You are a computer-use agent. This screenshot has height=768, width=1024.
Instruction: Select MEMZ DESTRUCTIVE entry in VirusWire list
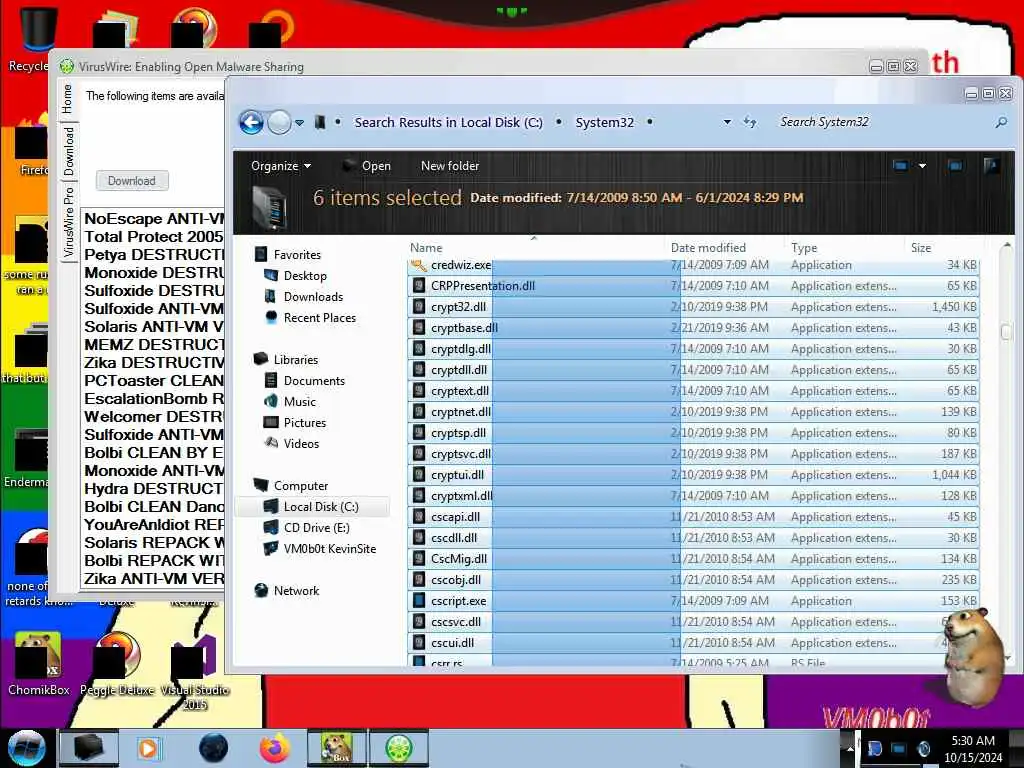[x=153, y=345]
